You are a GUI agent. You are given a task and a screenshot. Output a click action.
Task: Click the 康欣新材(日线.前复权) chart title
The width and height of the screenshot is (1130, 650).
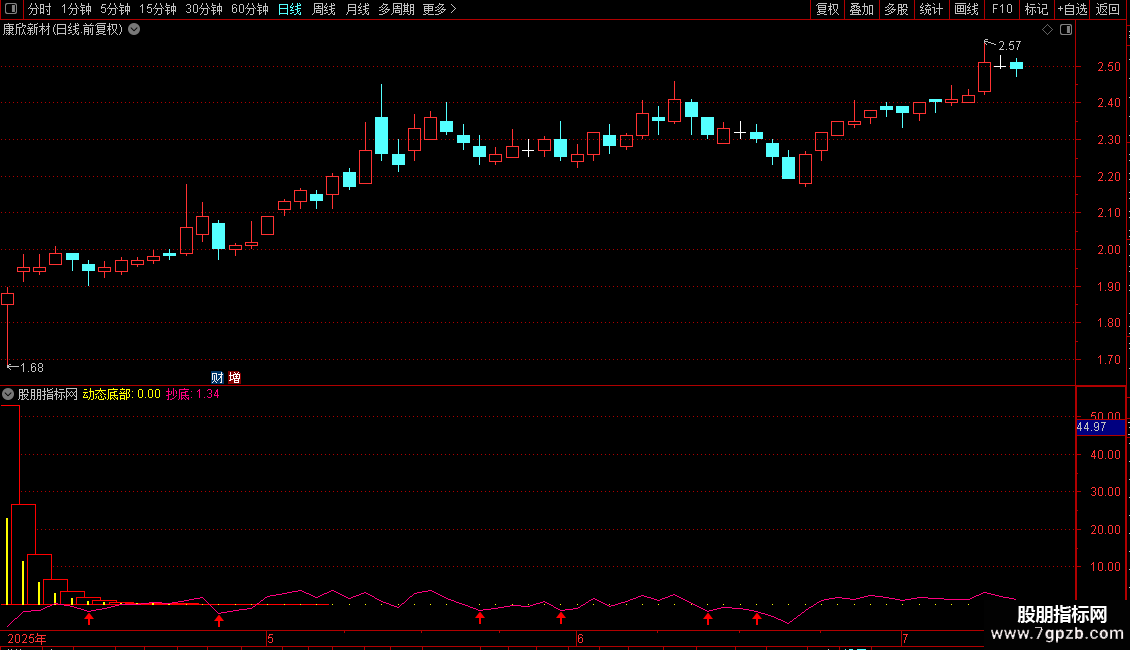[x=63, y=30]
